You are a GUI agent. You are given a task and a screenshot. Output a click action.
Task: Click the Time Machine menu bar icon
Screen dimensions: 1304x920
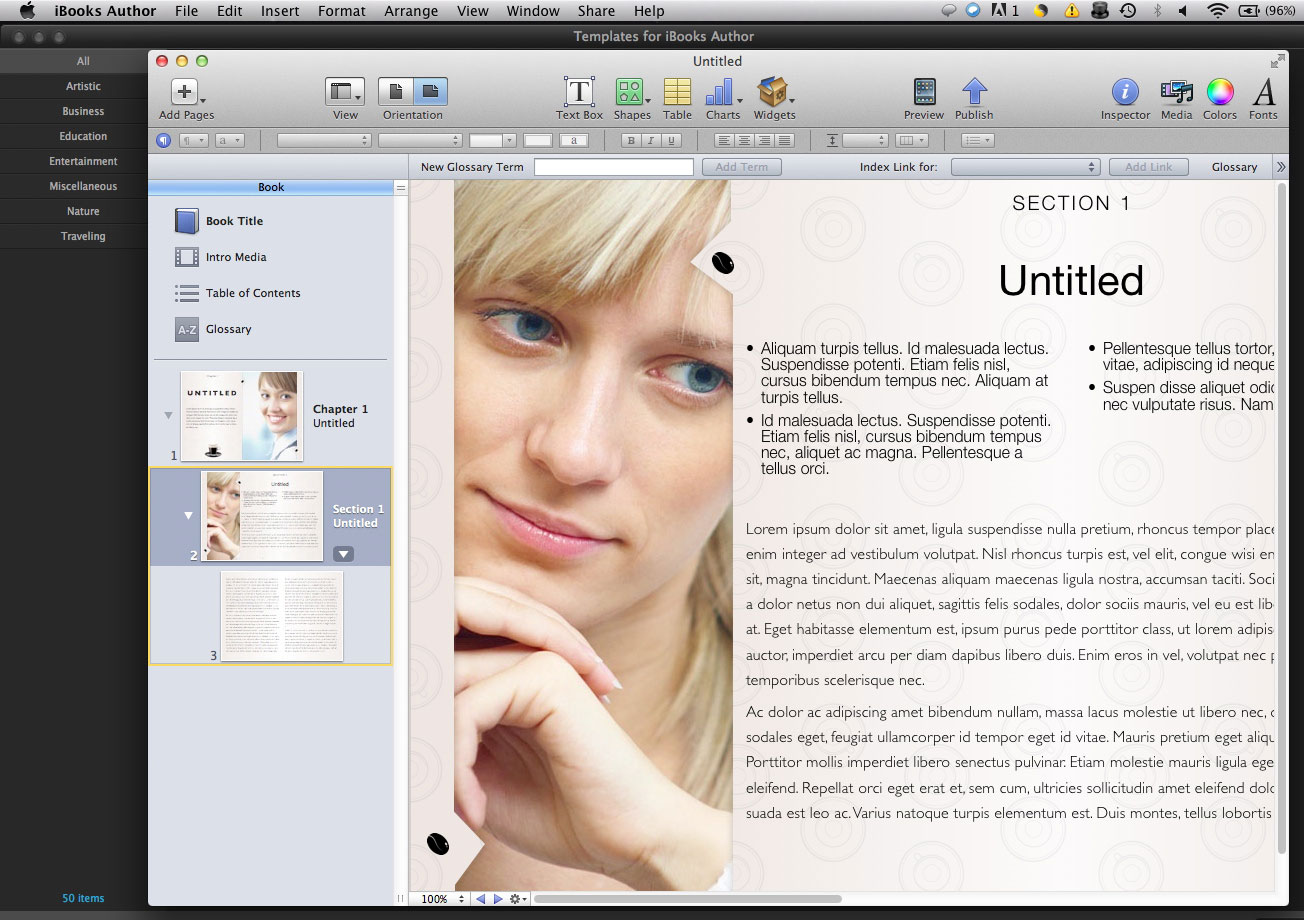(1128, 11)
